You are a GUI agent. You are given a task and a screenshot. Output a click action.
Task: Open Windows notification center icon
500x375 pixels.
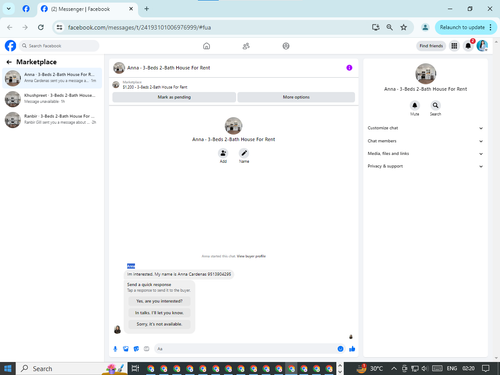click(486, 368)
